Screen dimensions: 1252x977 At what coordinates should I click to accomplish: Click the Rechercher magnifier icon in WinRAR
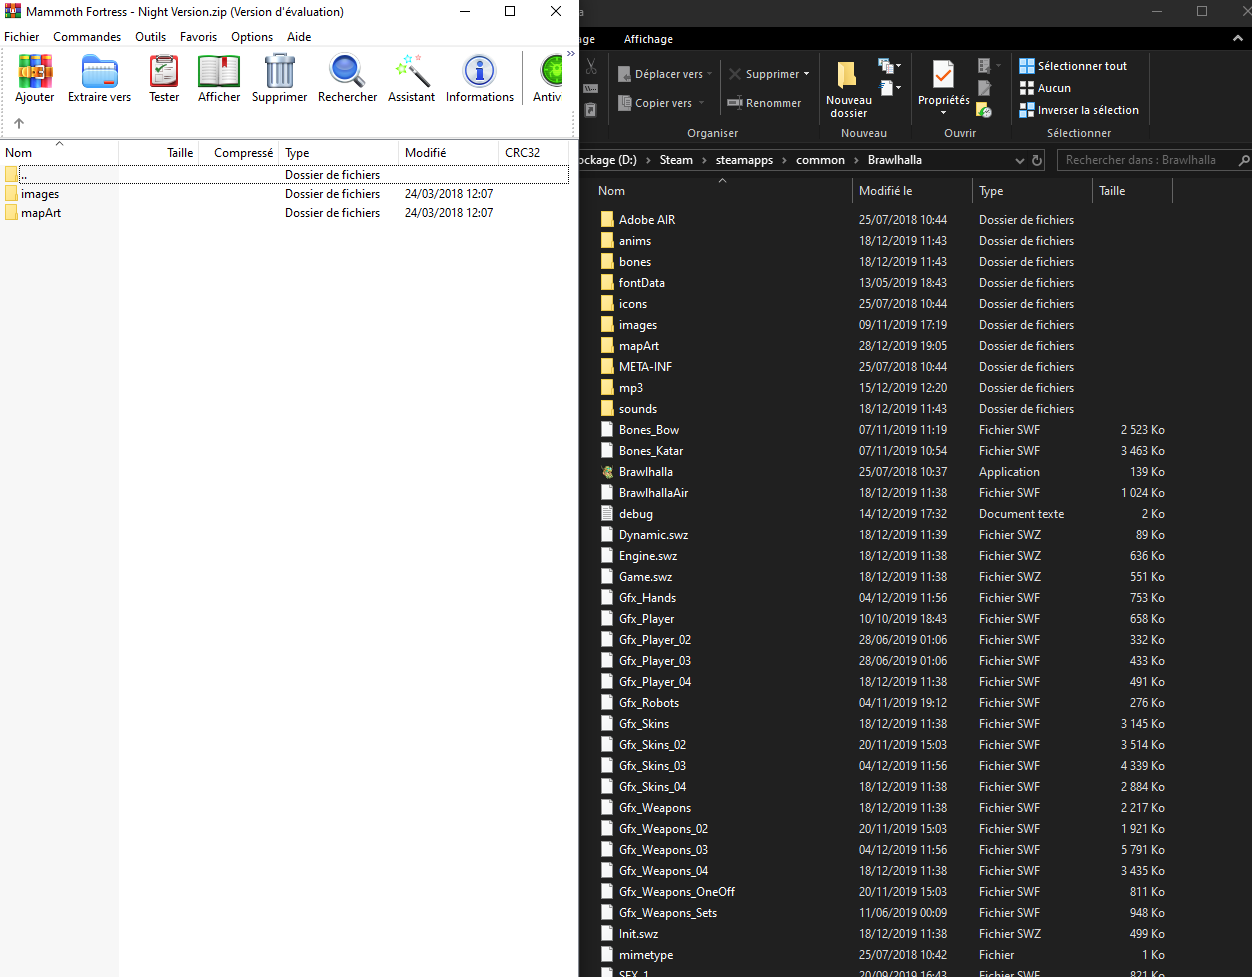click(347, 71)
